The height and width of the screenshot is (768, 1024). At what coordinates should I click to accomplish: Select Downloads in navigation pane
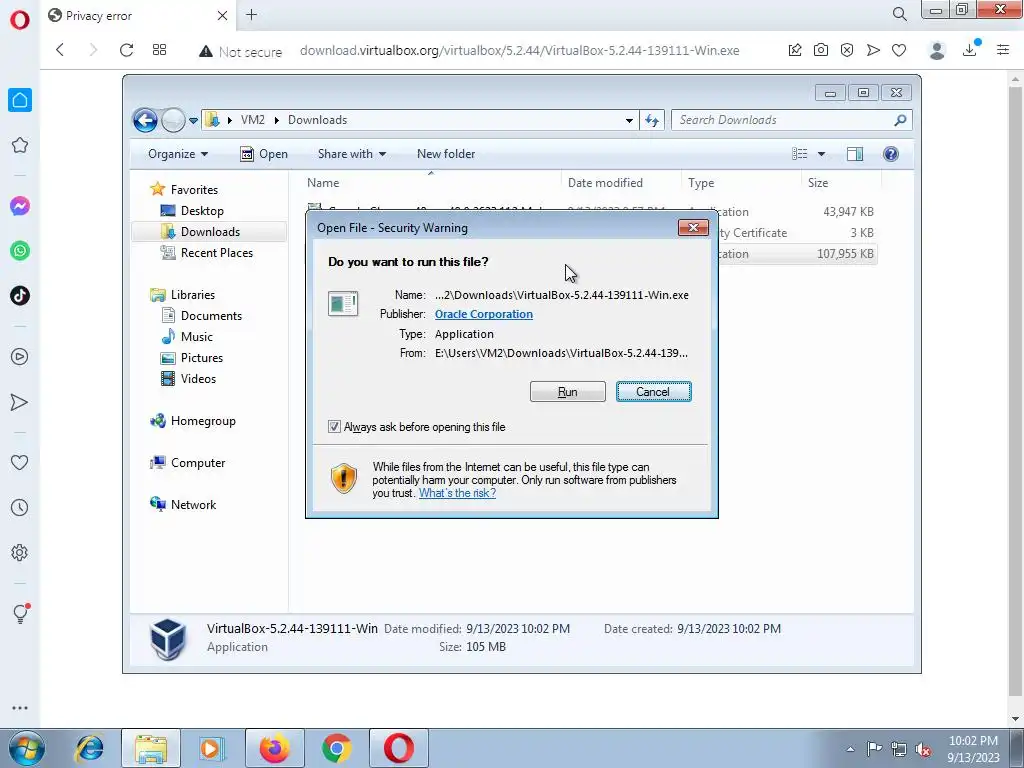[210, 232]
